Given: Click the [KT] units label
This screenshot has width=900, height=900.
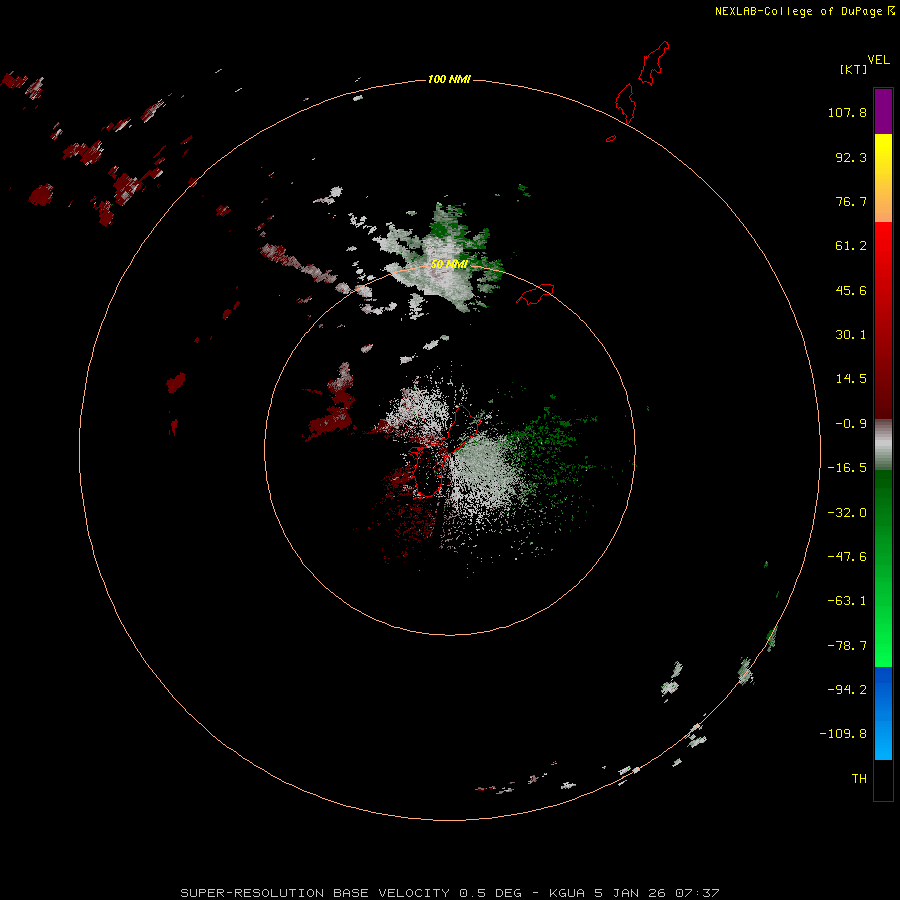Looking at the screenshot, I should 854,69.
